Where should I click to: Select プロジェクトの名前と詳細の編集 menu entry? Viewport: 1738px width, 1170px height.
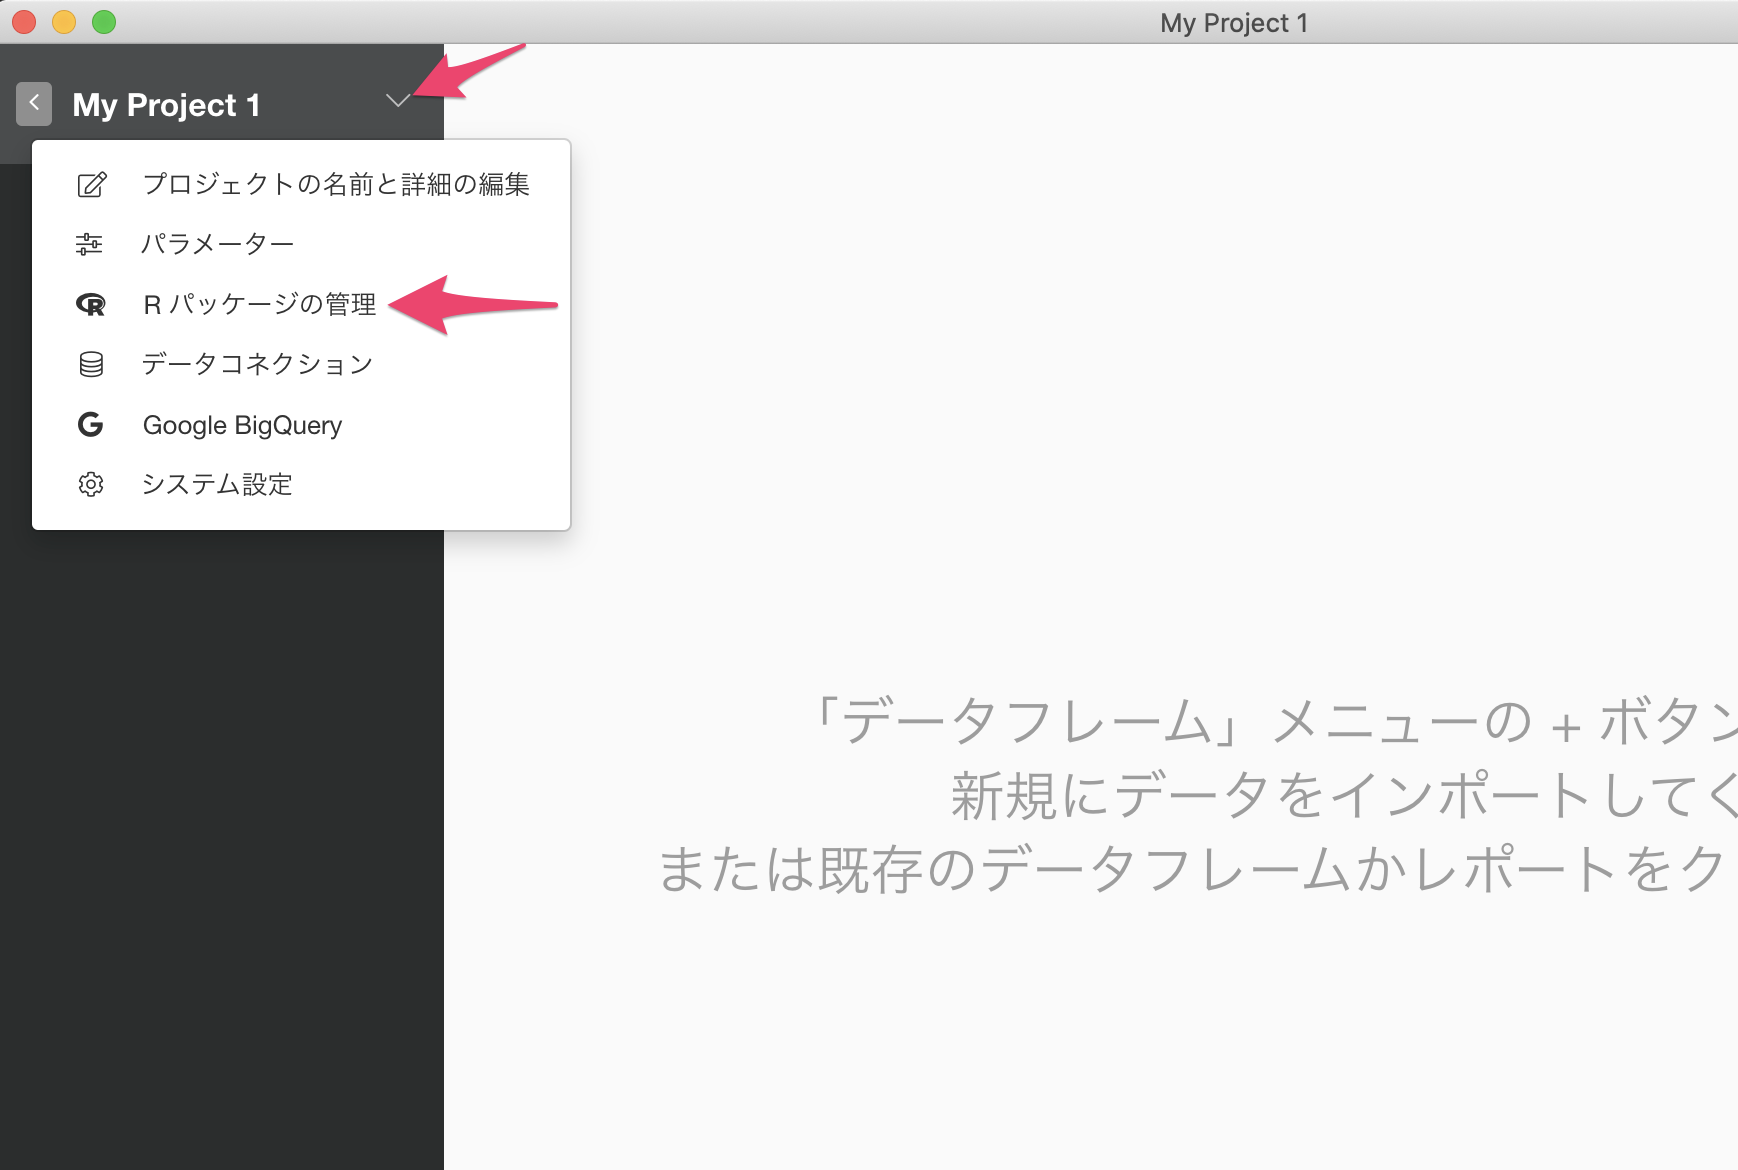(301, 185)
